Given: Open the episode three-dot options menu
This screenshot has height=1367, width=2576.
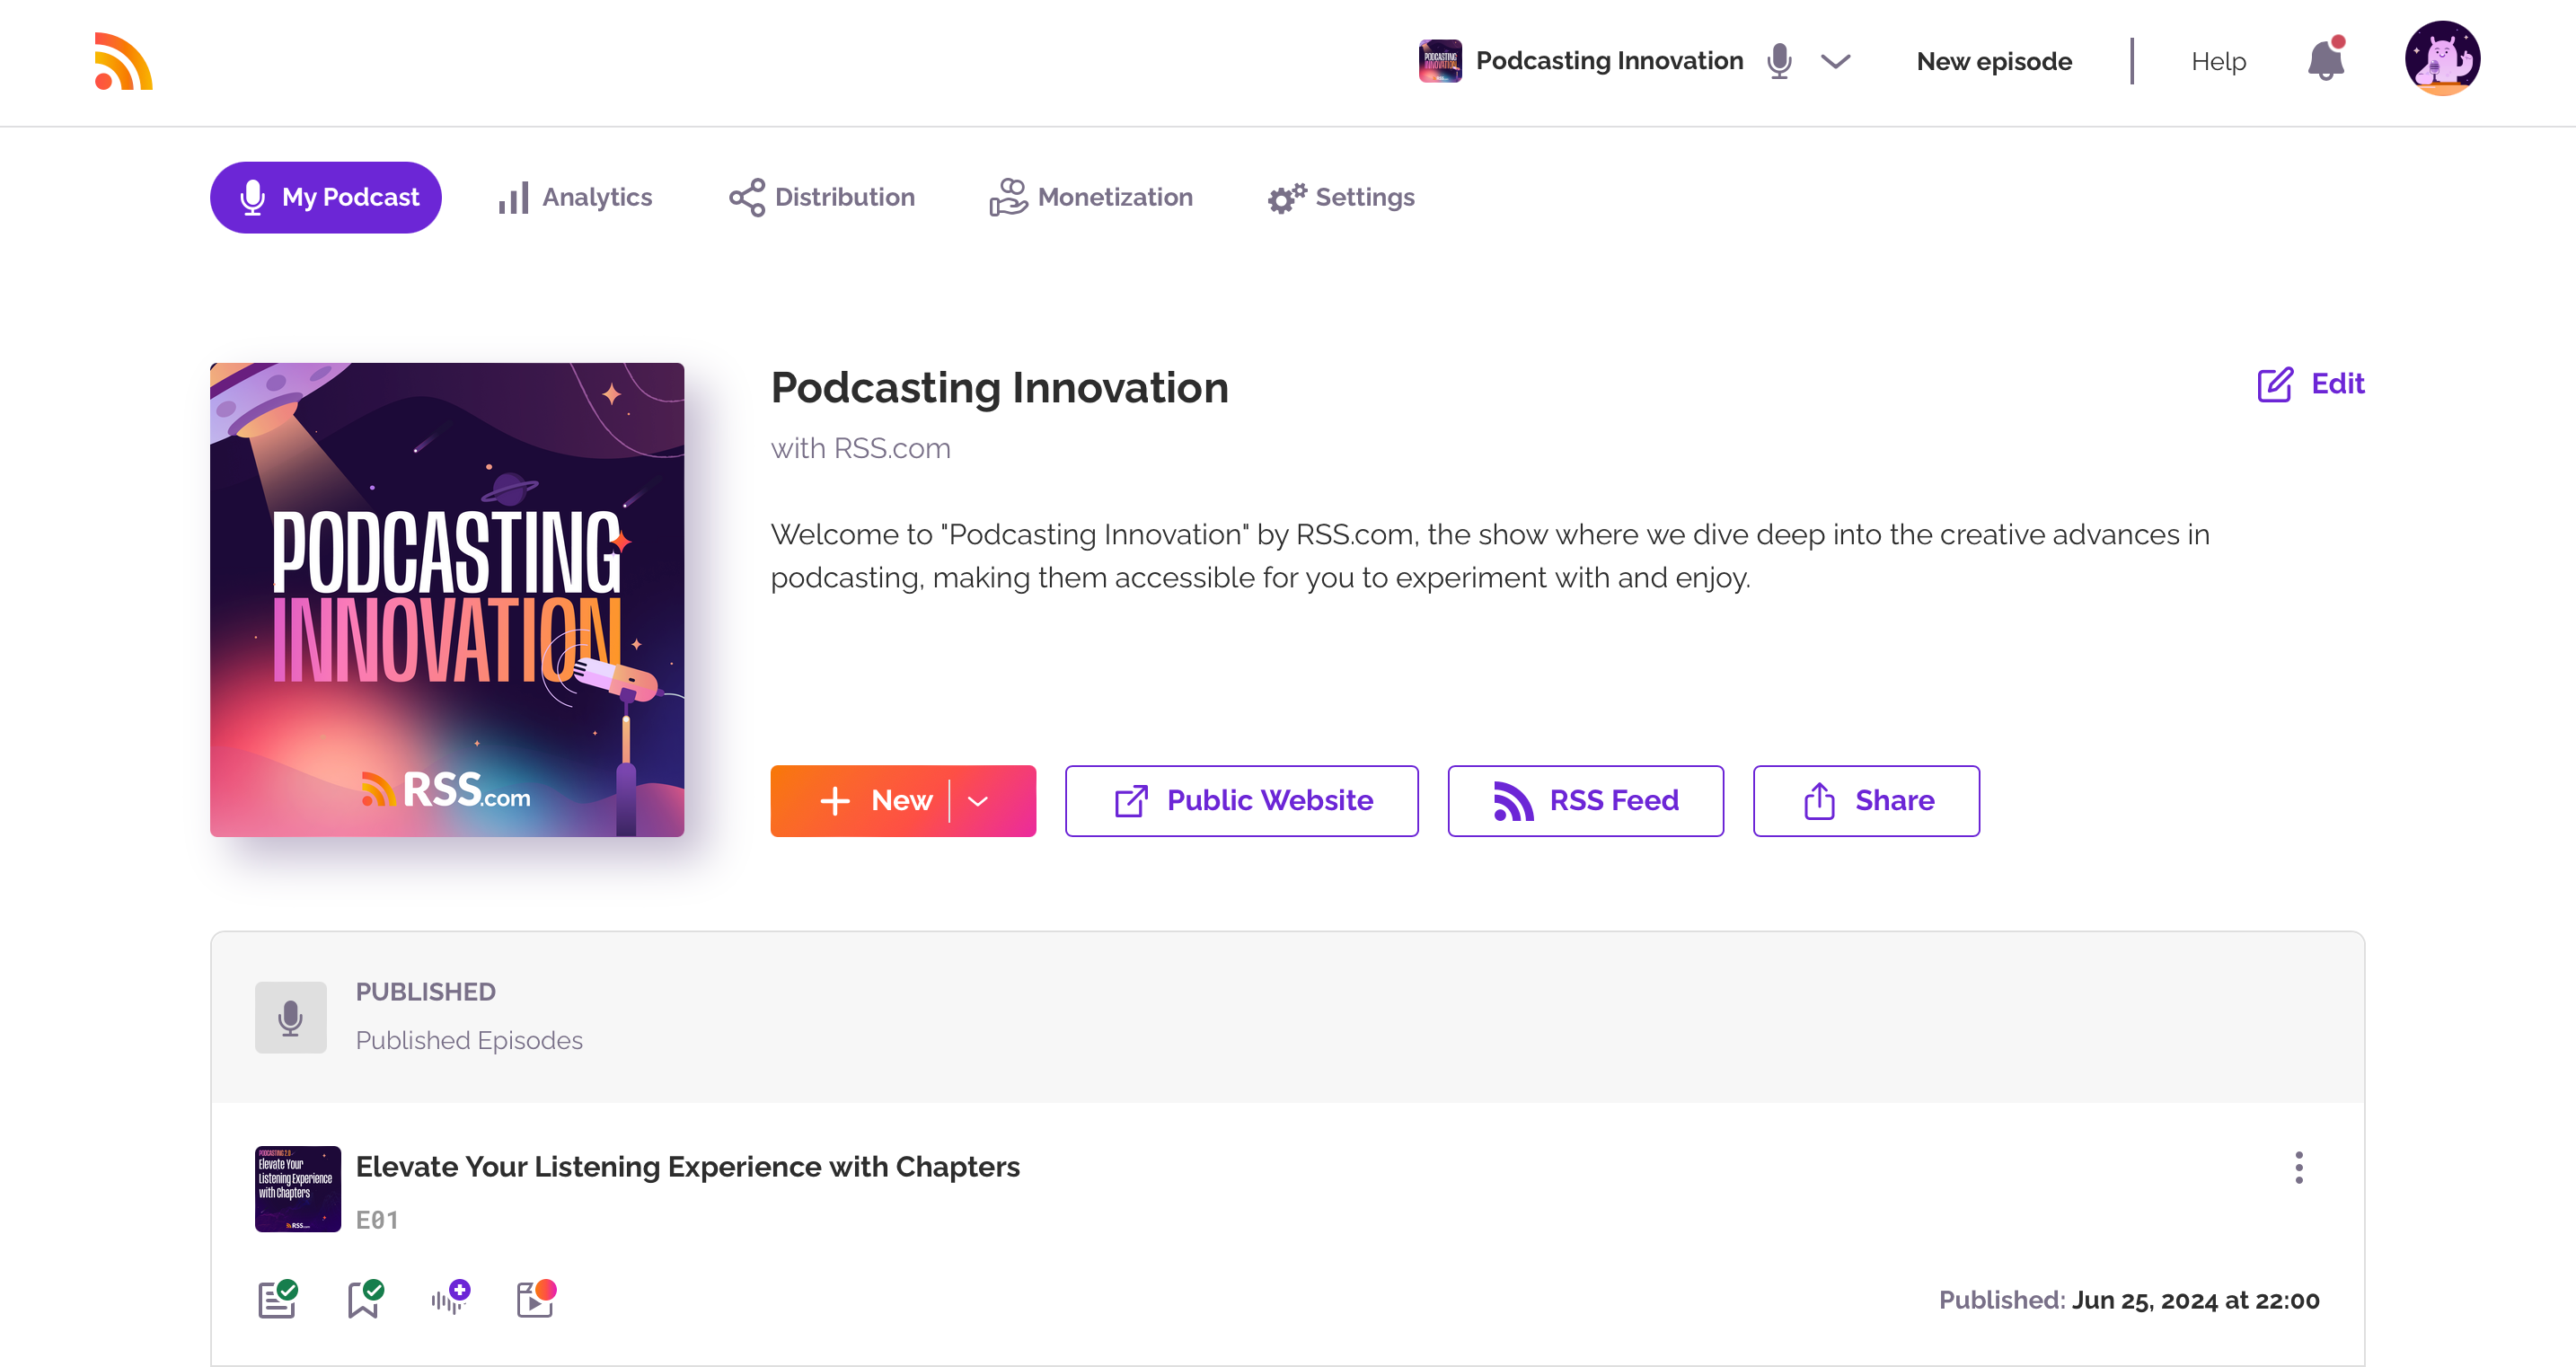Looking at the screenshot, I should (2298, 1167).
